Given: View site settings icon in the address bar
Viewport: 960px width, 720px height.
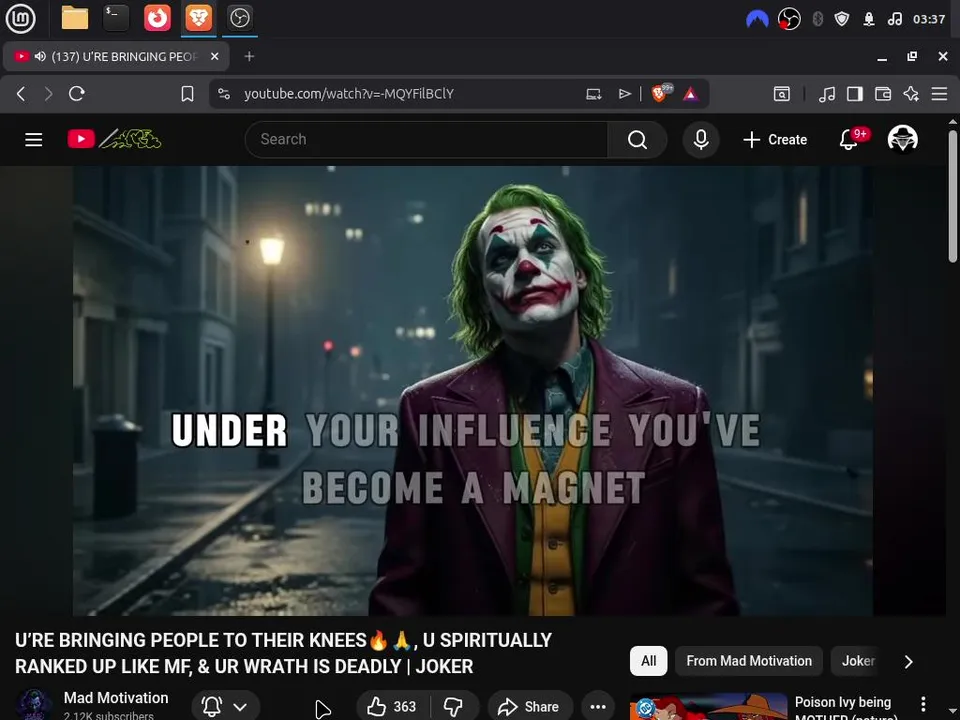Looking at the screenshot, I should tap(224, 94).
